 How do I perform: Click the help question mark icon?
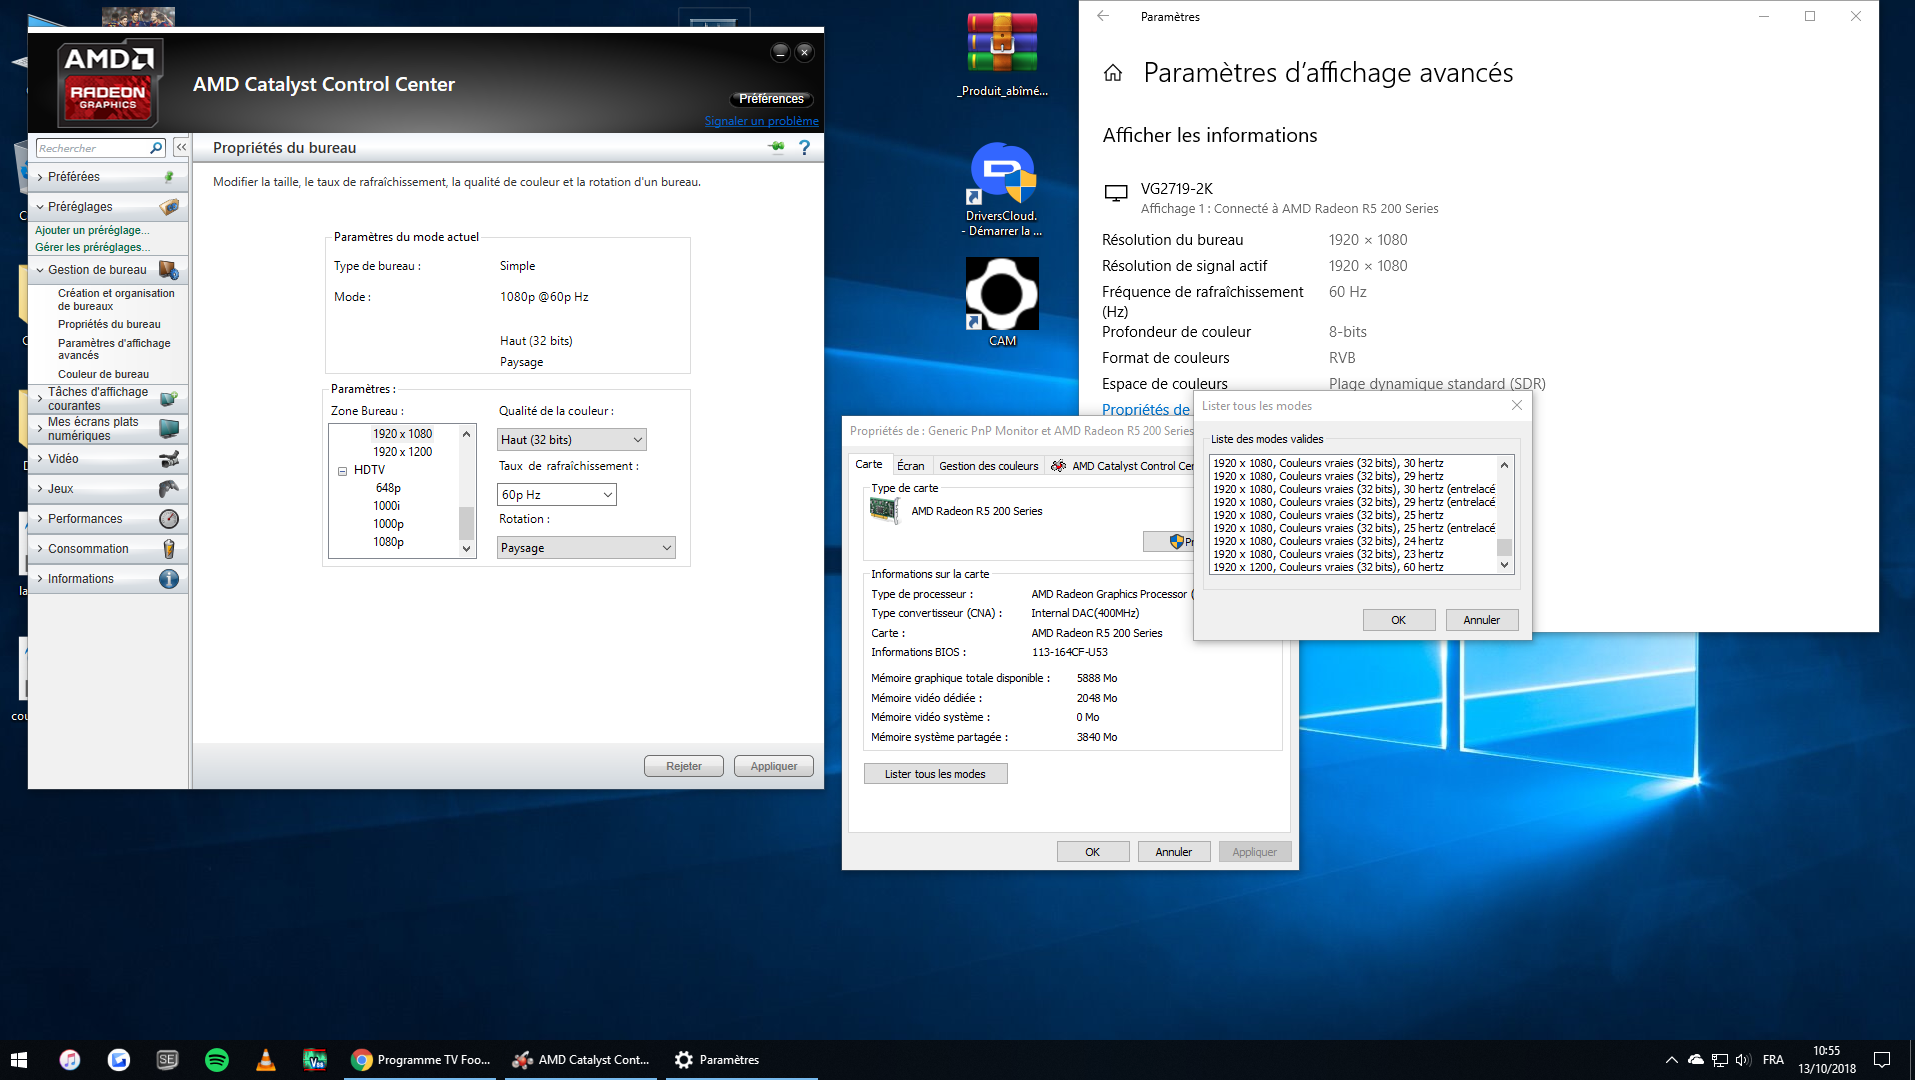tap(804, 148)
